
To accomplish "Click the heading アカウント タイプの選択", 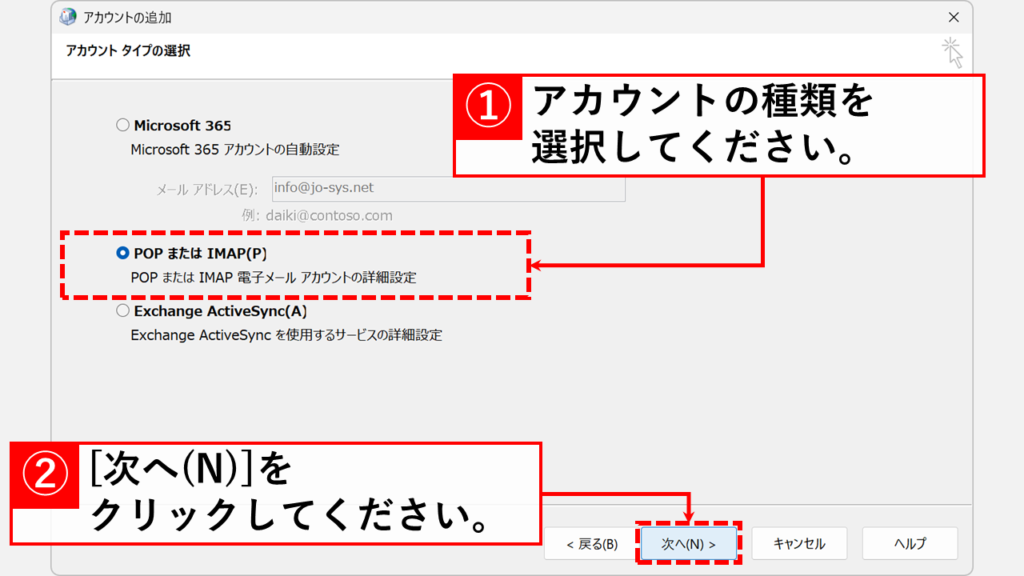I will [128, 50].
